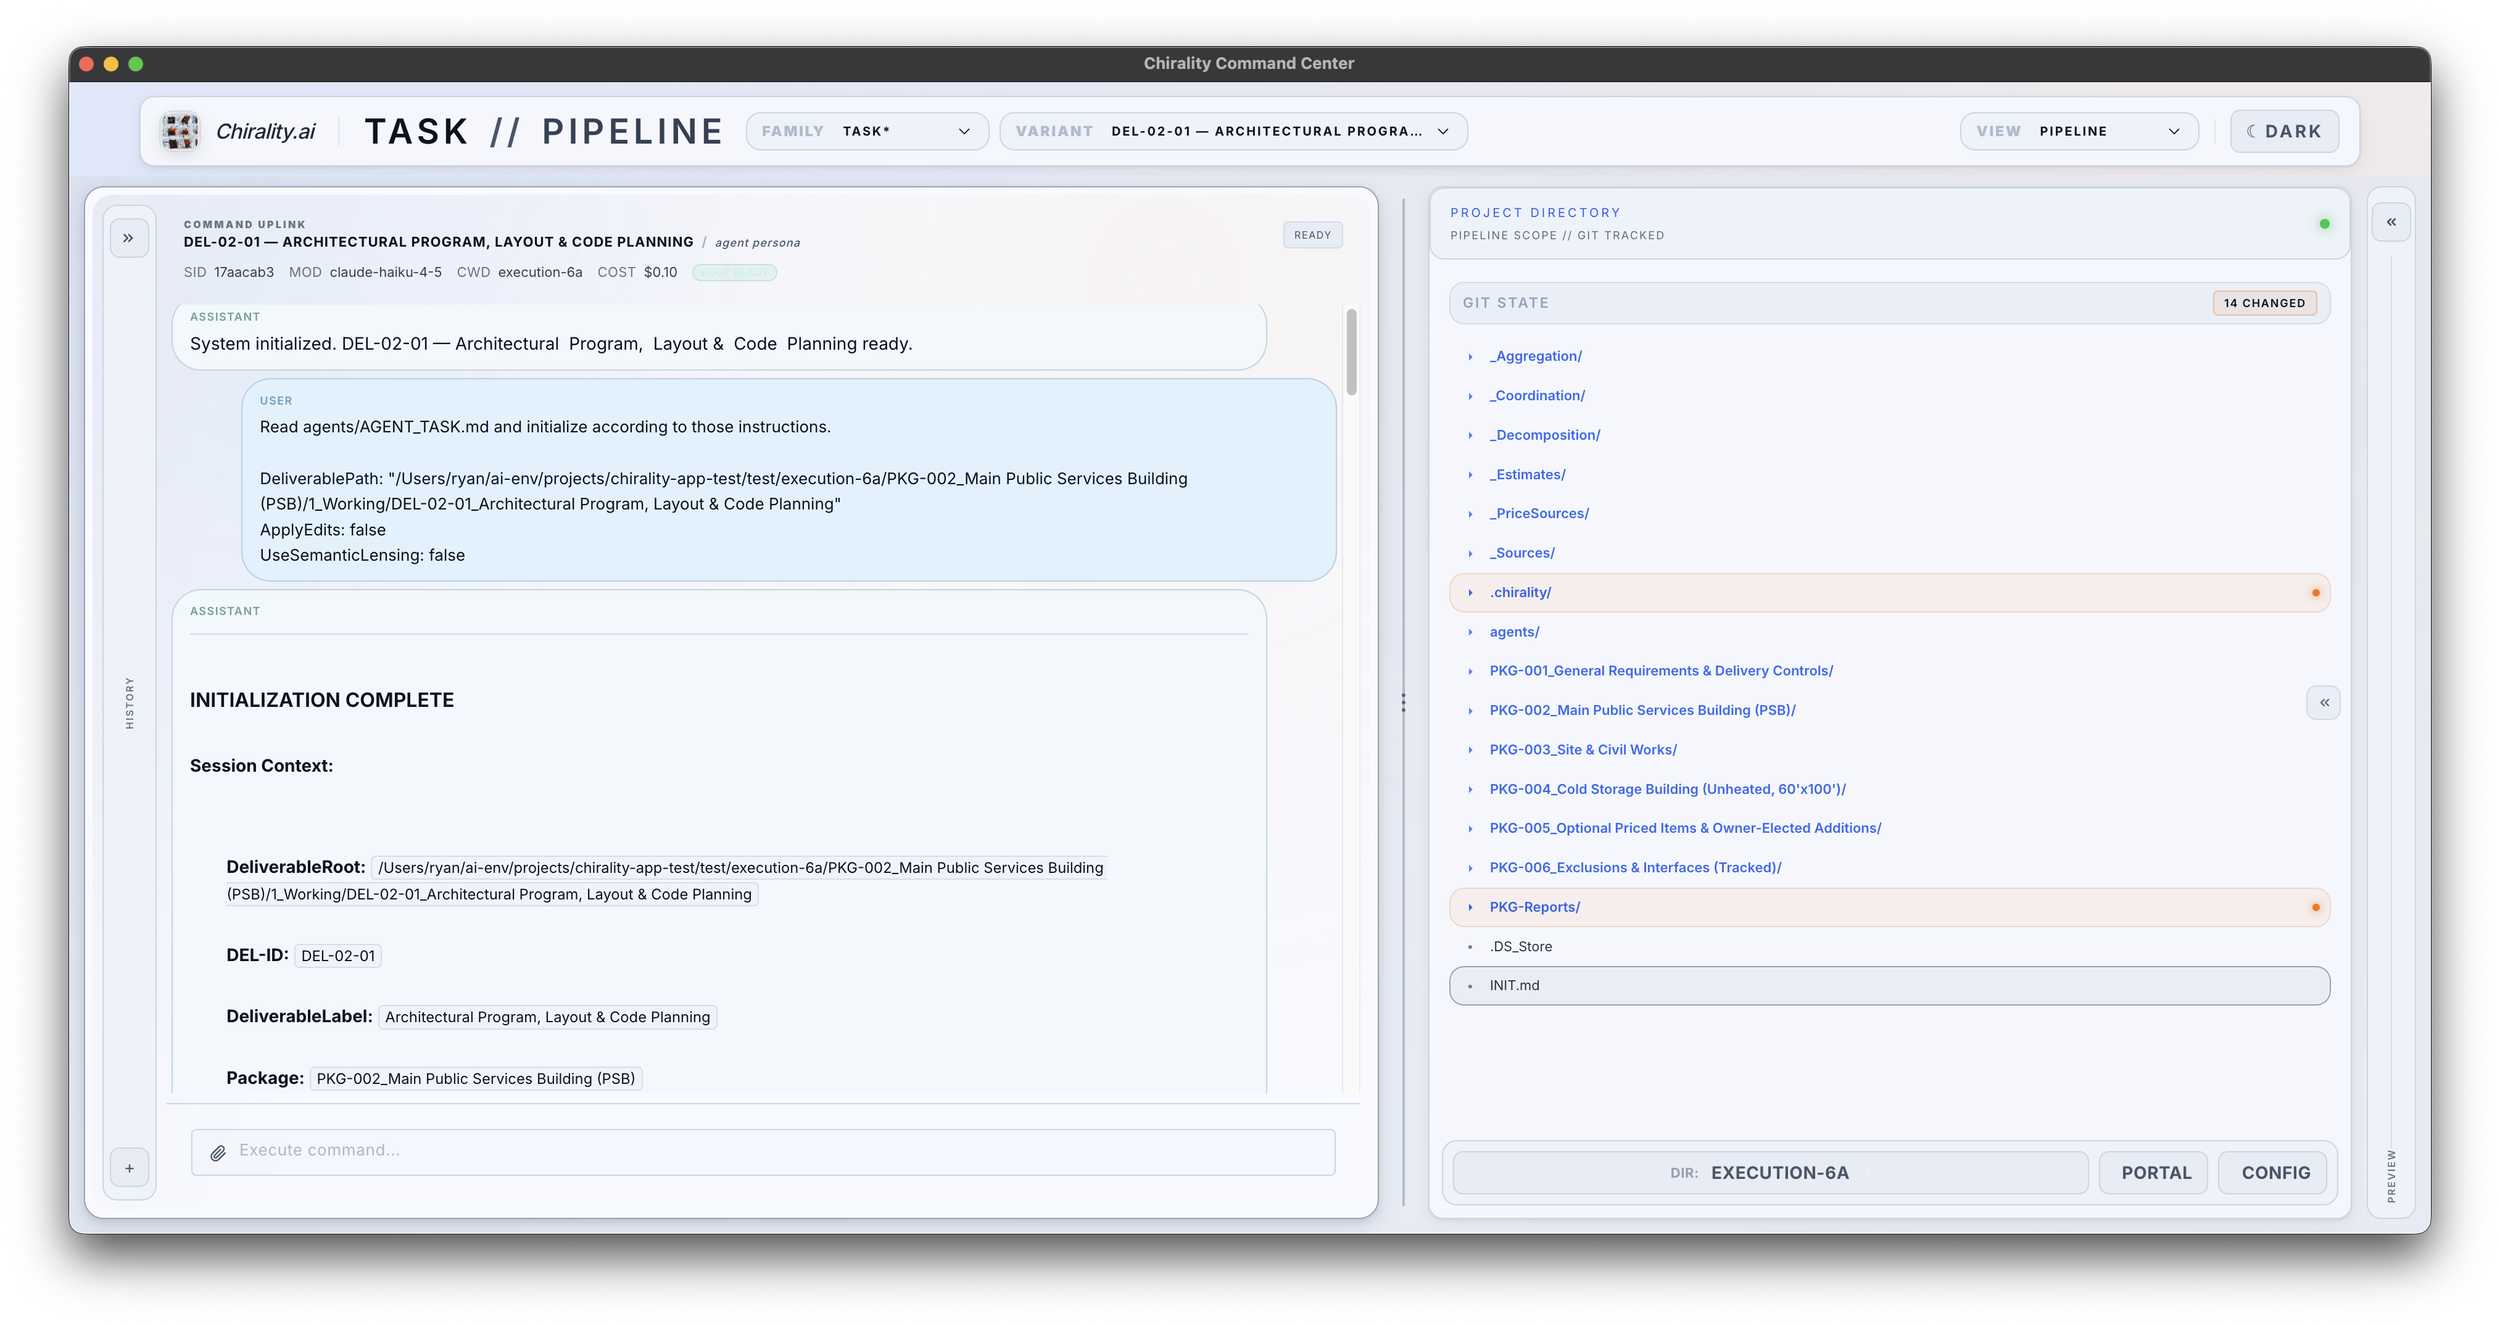The image size is (2500, 1325).
Task: Click the green status dot in Project Directory
Action: click(x=2324, y=224)
